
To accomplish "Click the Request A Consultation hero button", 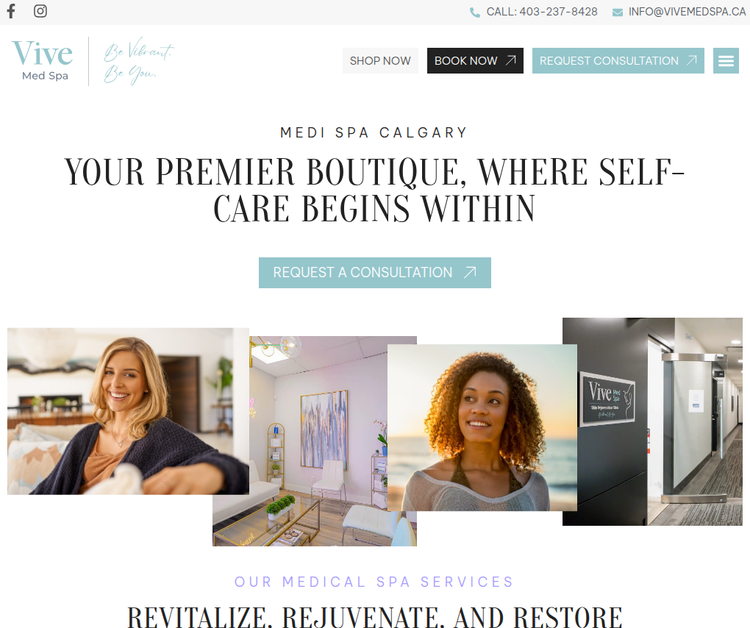I will pos(375,273).
